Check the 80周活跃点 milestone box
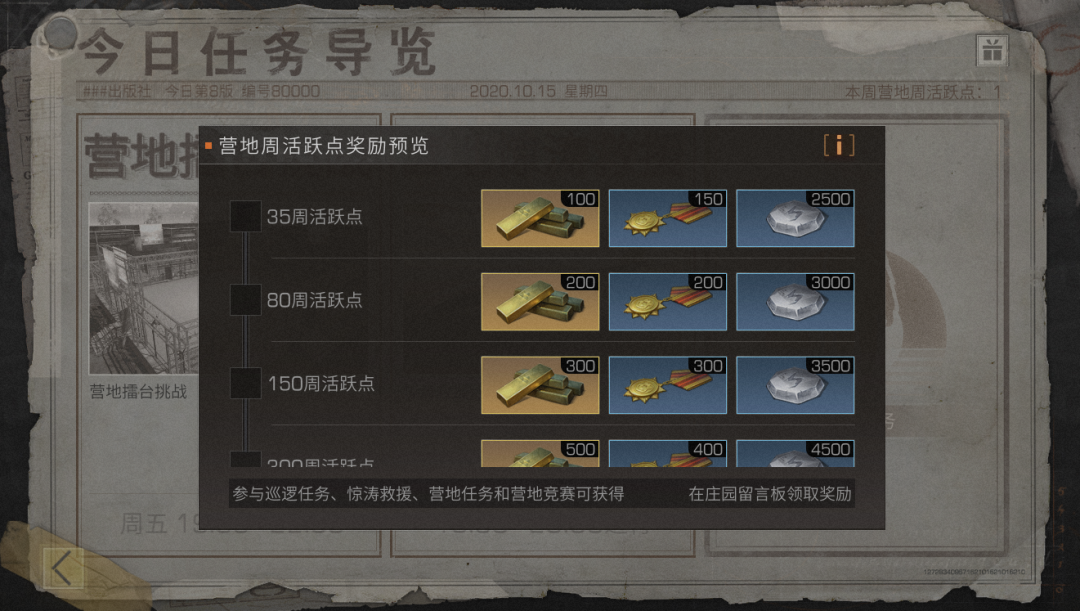This screenshot has height=611, width=1080. tap(245, 300)
